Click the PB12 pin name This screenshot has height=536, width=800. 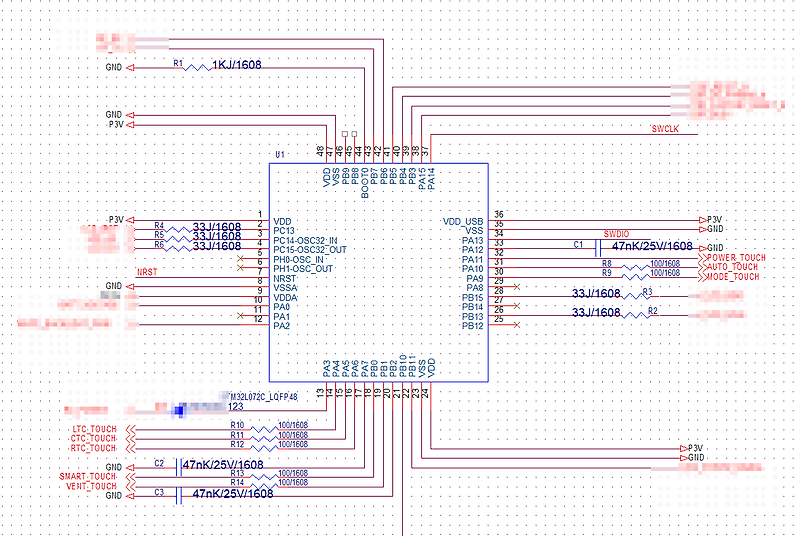click(472, 326)
